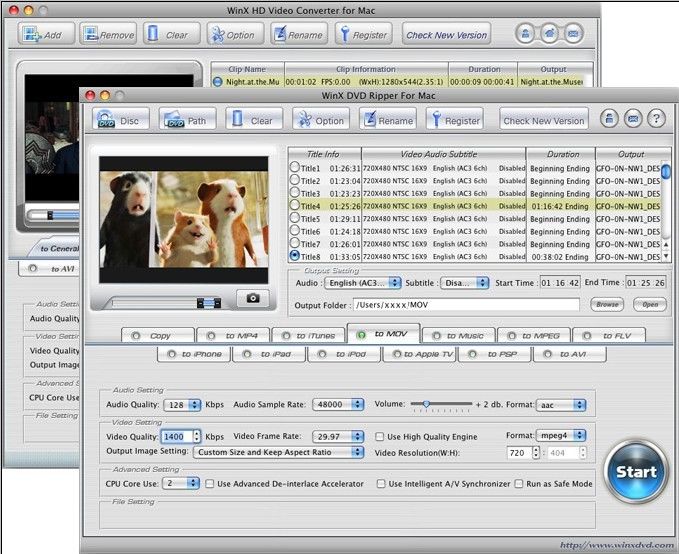The height and width of the screenshot is (554, 679).
Task: Click the mail icon in DVD Ripper toolbar
Action: [x=633, y=118]
